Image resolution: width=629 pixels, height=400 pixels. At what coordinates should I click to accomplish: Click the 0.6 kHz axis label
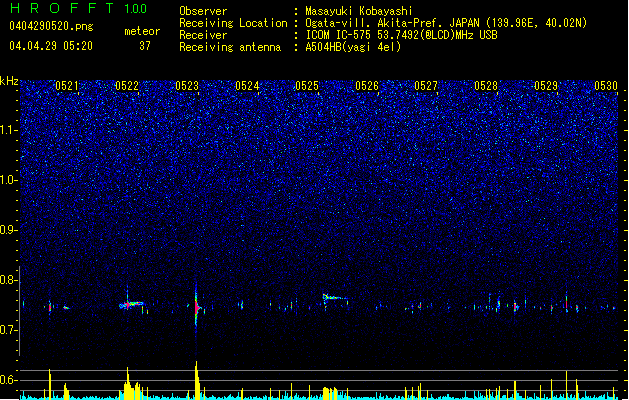coord(9,380)
